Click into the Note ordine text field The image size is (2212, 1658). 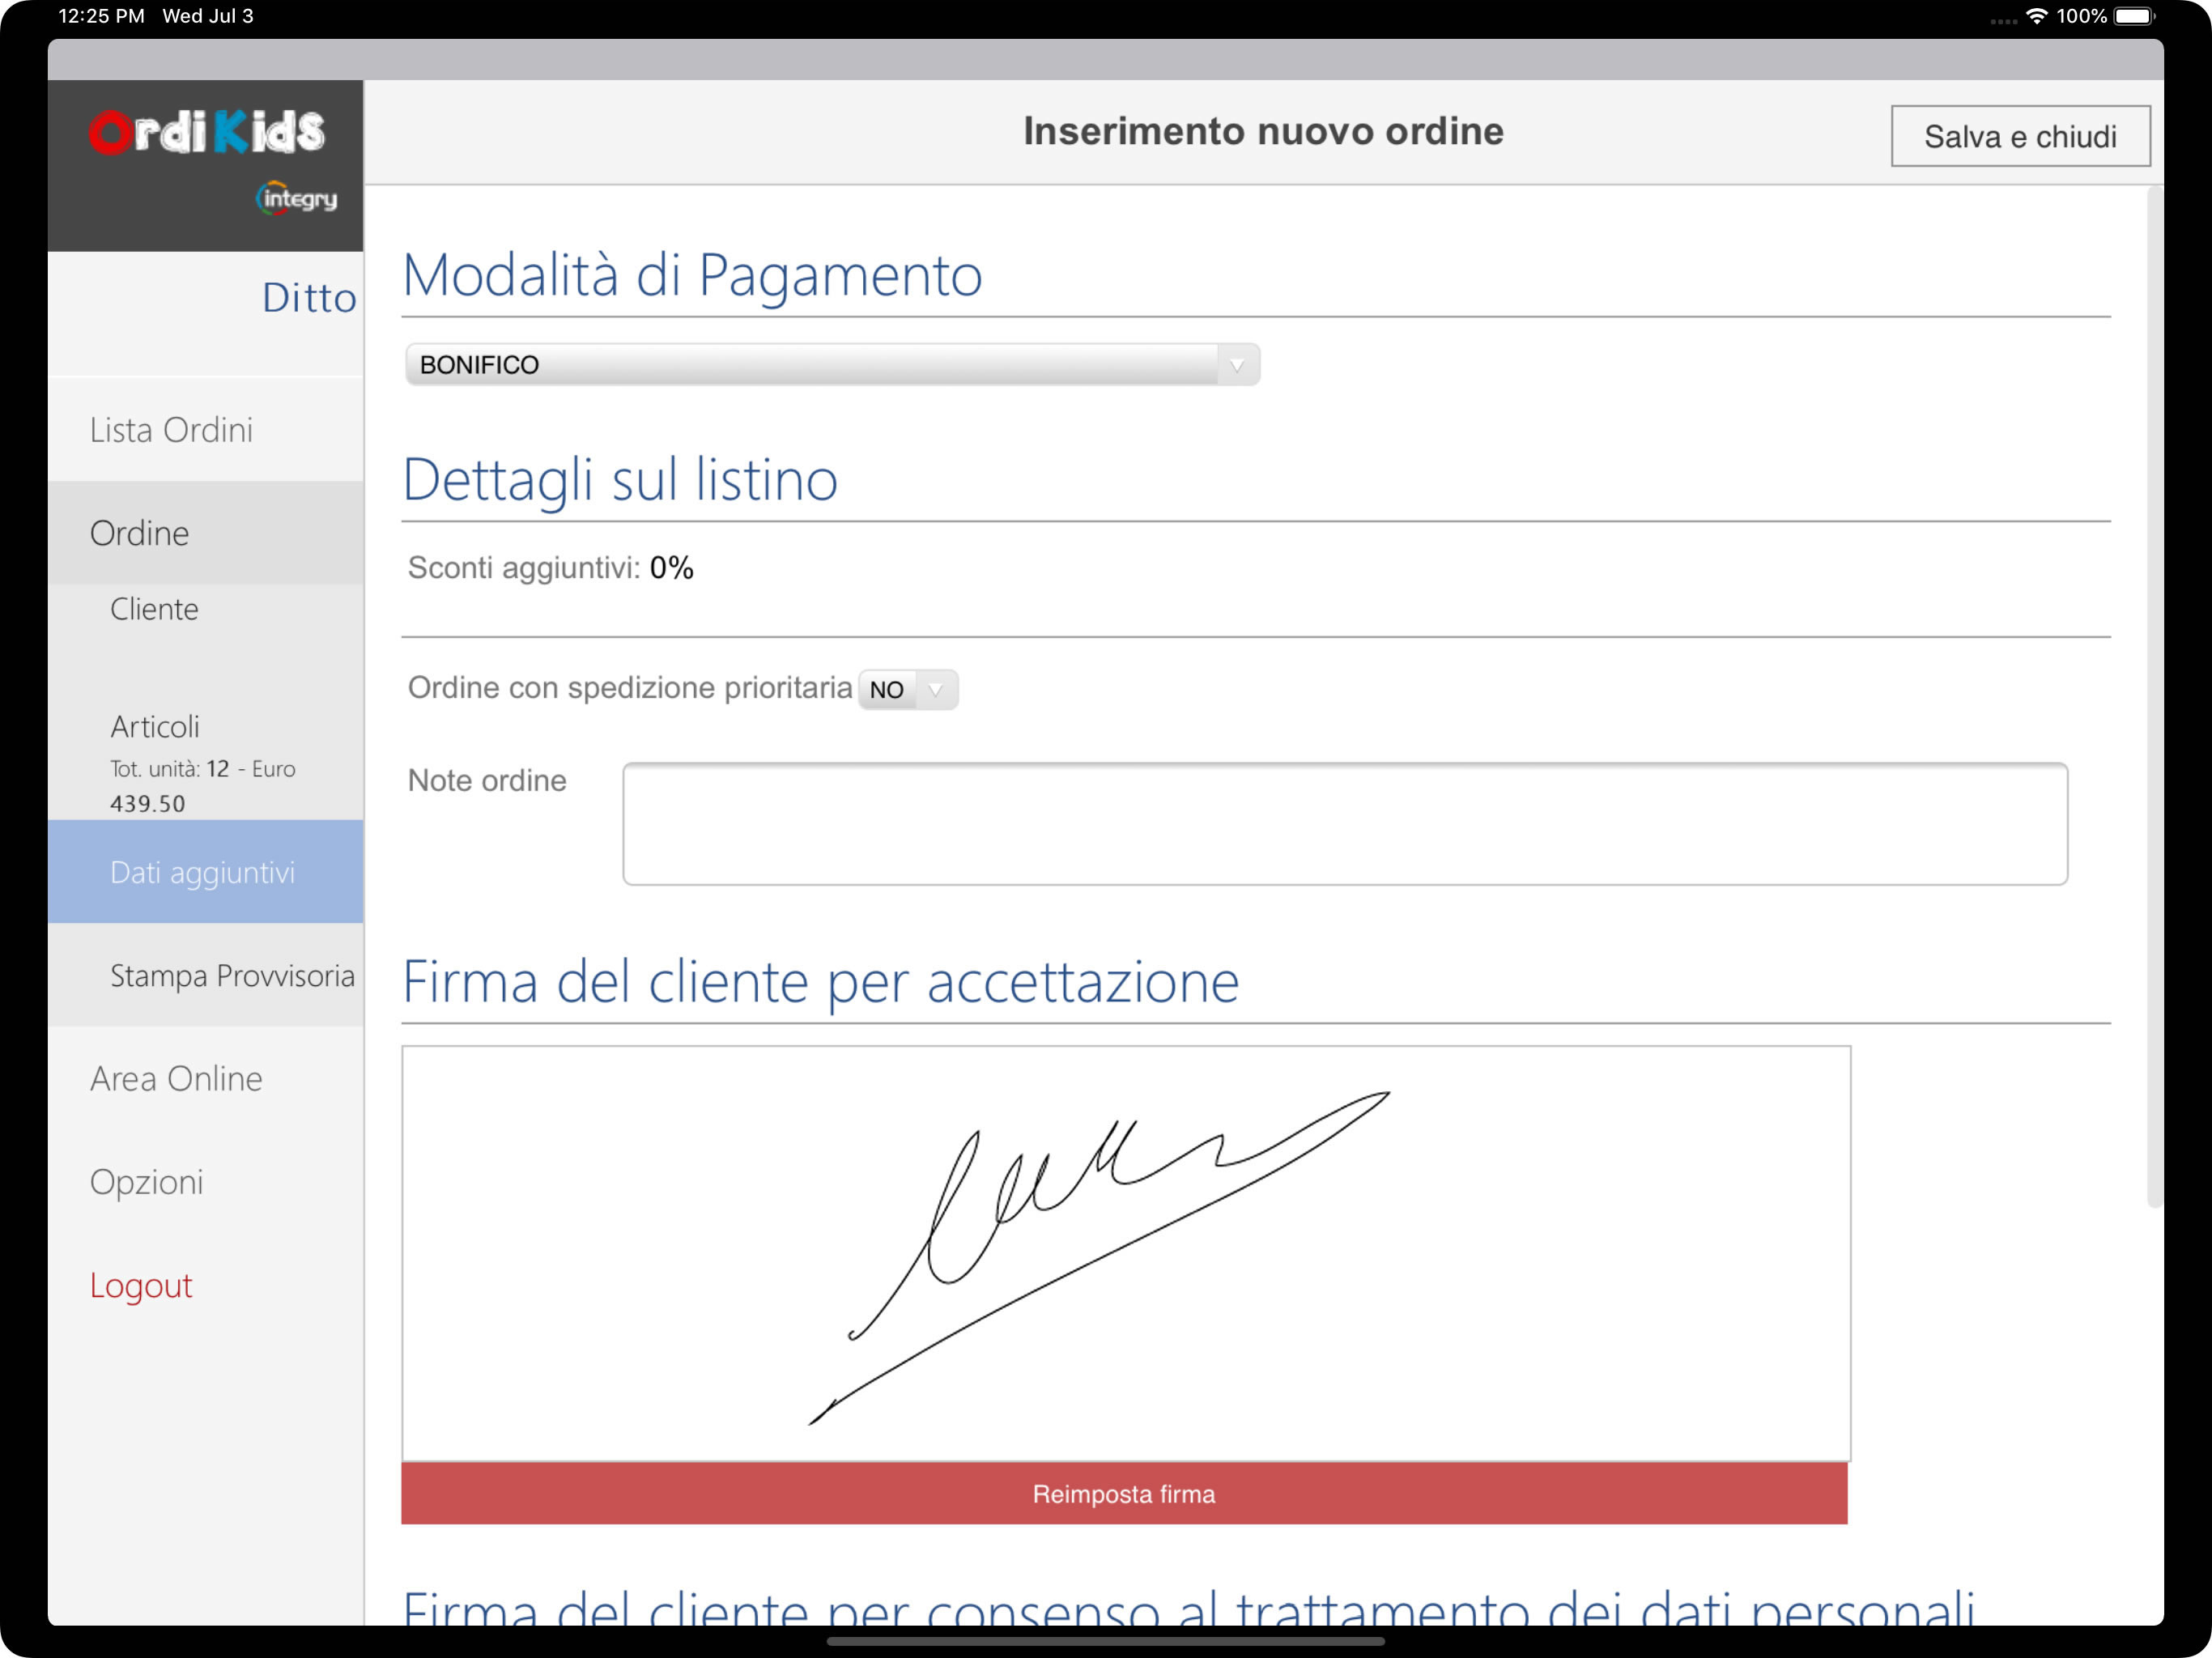[1345, 824]
